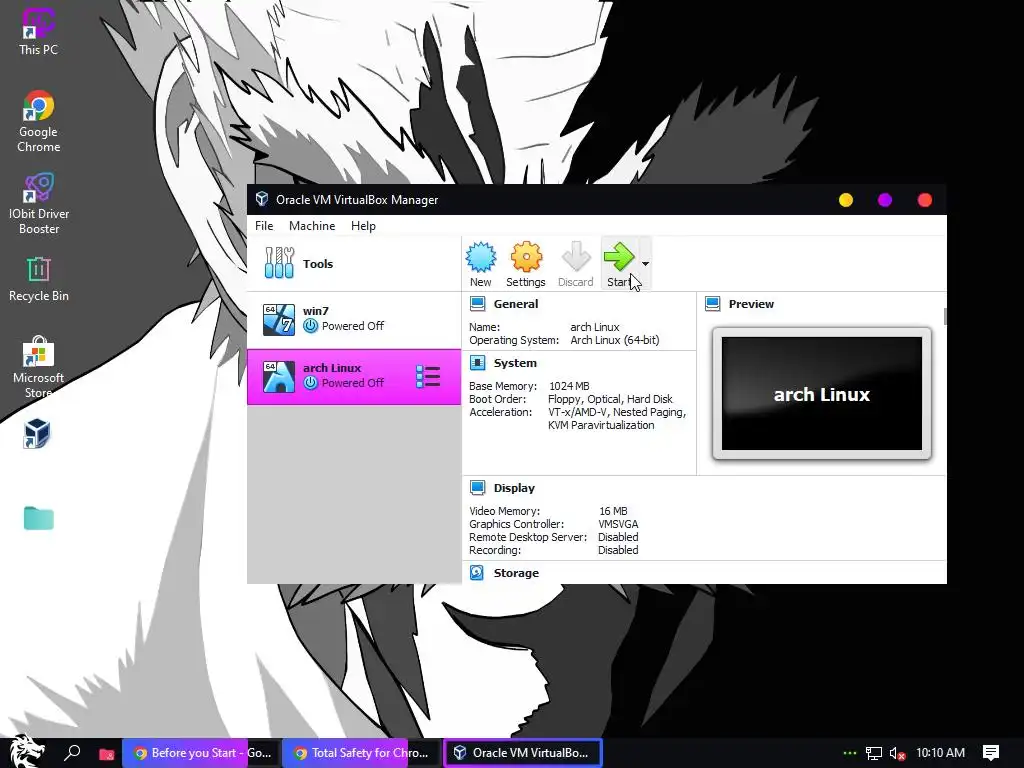Click the 10:10 AM taskbar clock

pos(940,753)
